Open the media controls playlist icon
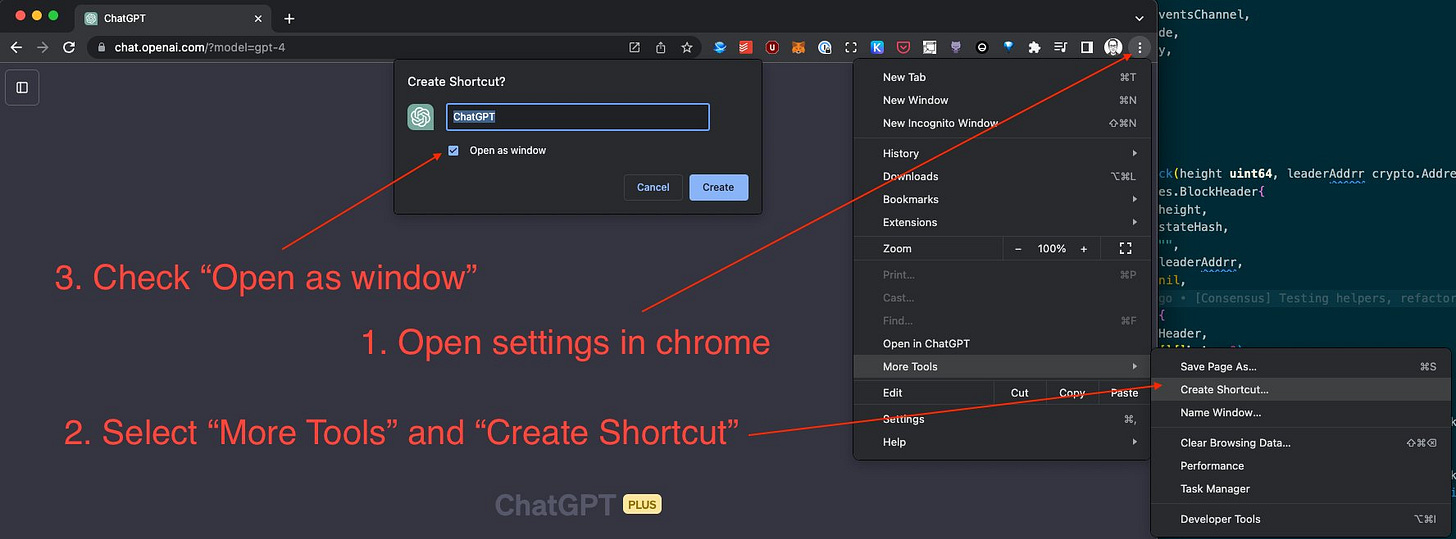Image resolution: width=1456 pixels, height=539 pixels. (x=1061, y=47)
